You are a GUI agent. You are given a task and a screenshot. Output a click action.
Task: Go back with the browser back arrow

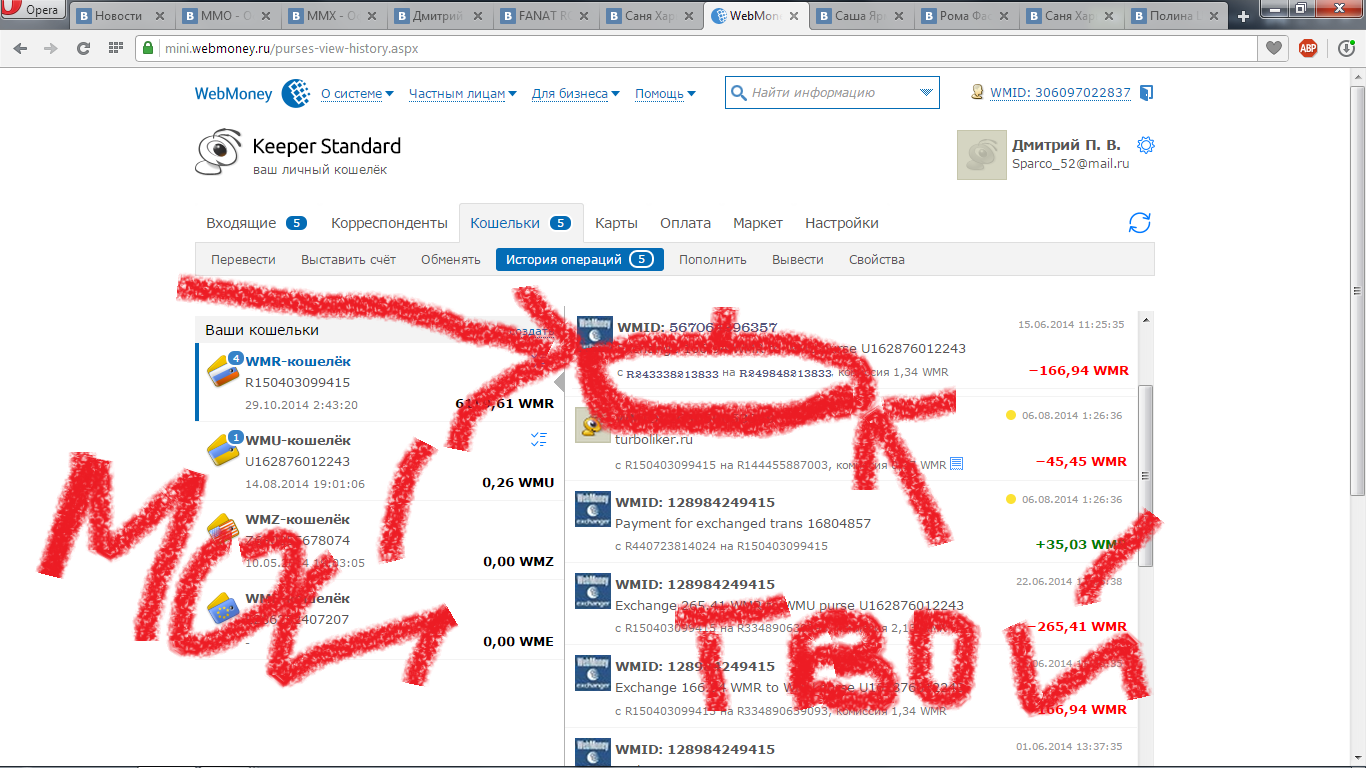point(21,48)
